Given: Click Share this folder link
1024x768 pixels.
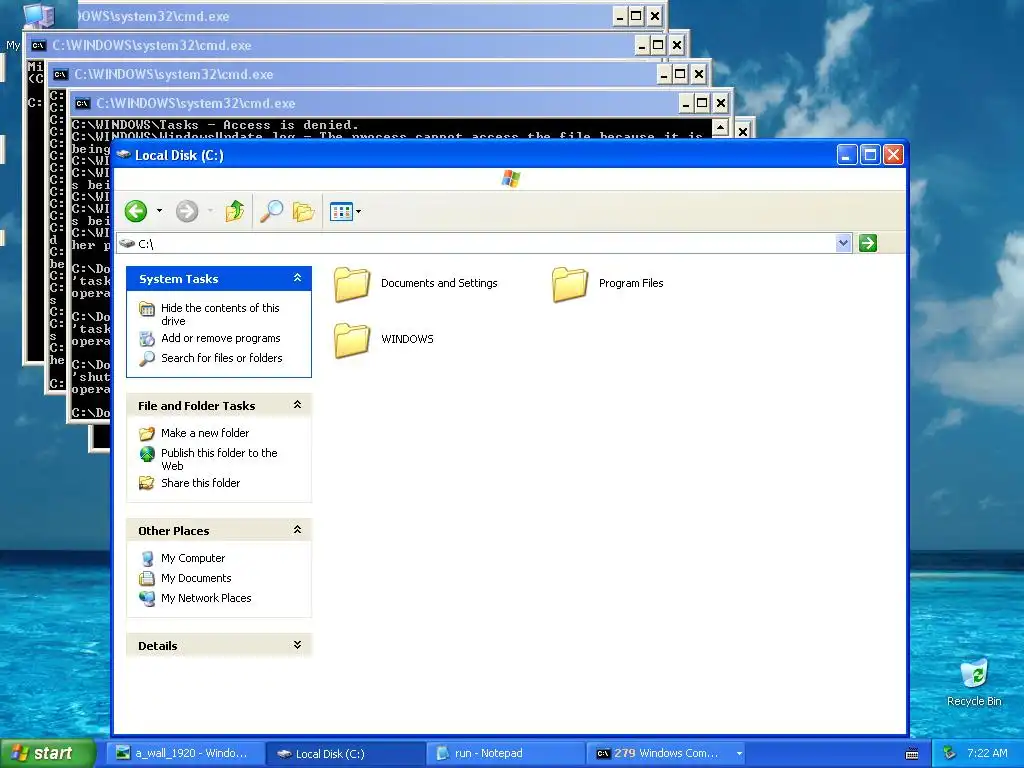Looking at the screenshot, I should click(x=200, y=483).
